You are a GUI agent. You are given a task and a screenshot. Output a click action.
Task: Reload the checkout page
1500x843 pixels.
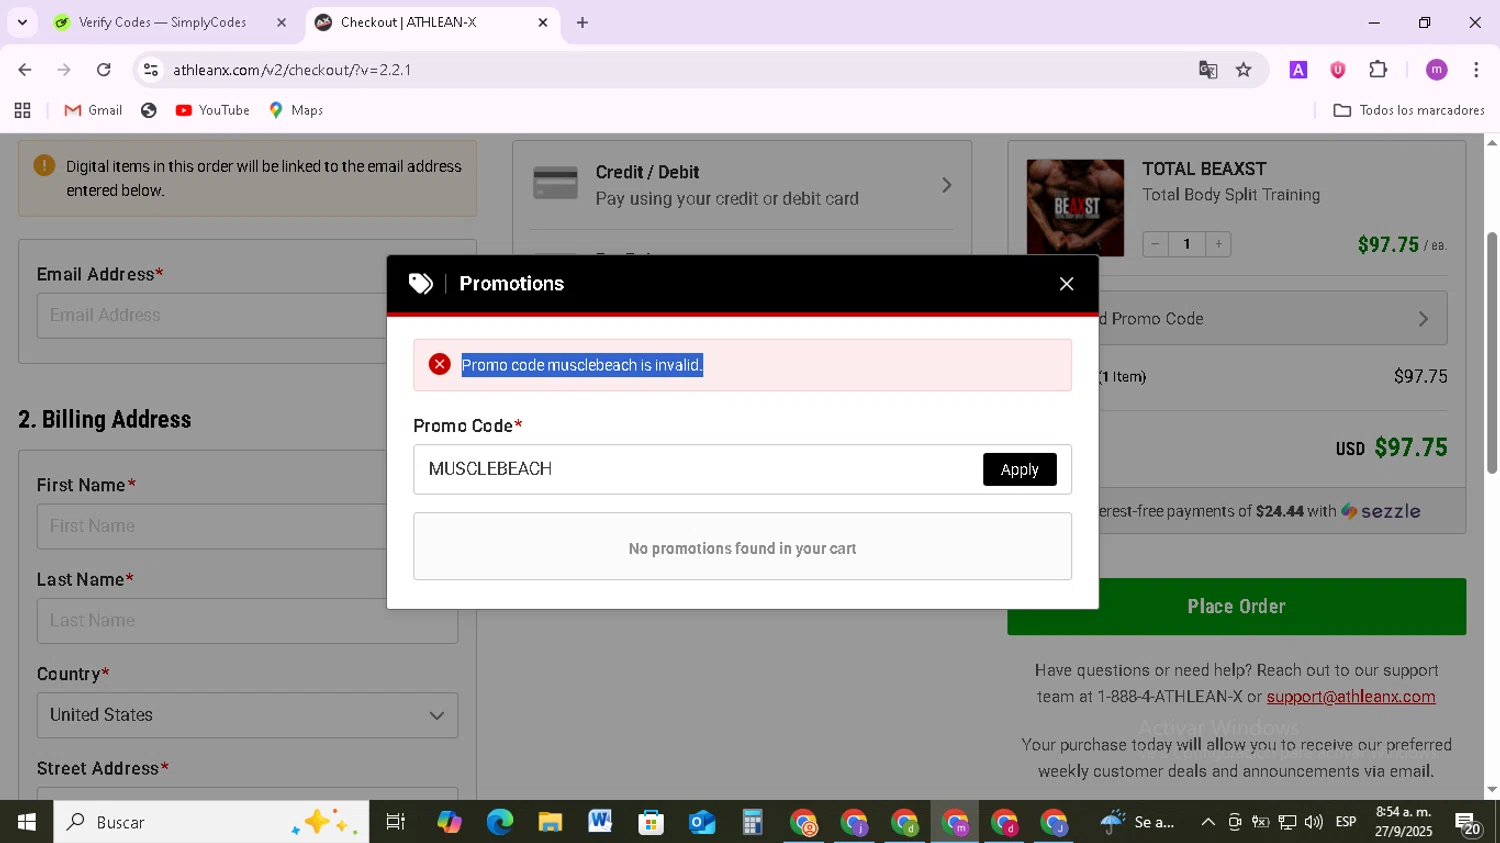coord(103,70)
